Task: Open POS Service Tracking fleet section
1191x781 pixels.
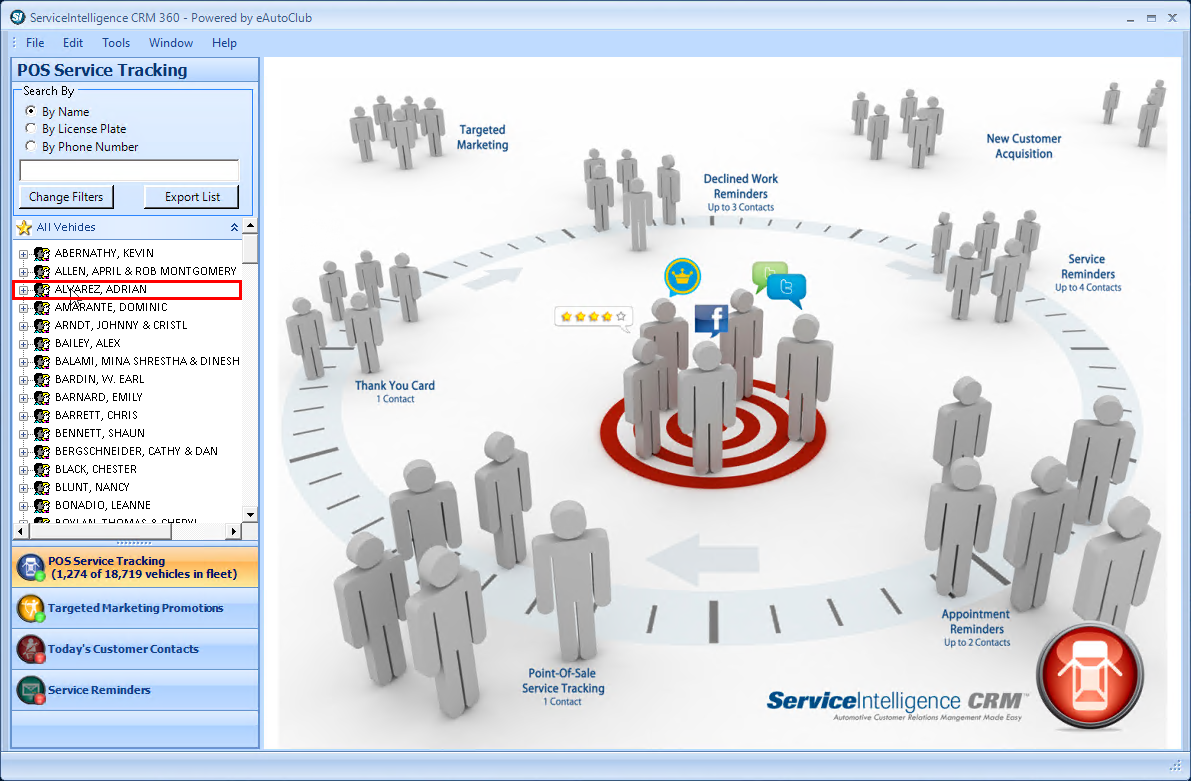Action: pyautogui.click(x=135, y=567)
